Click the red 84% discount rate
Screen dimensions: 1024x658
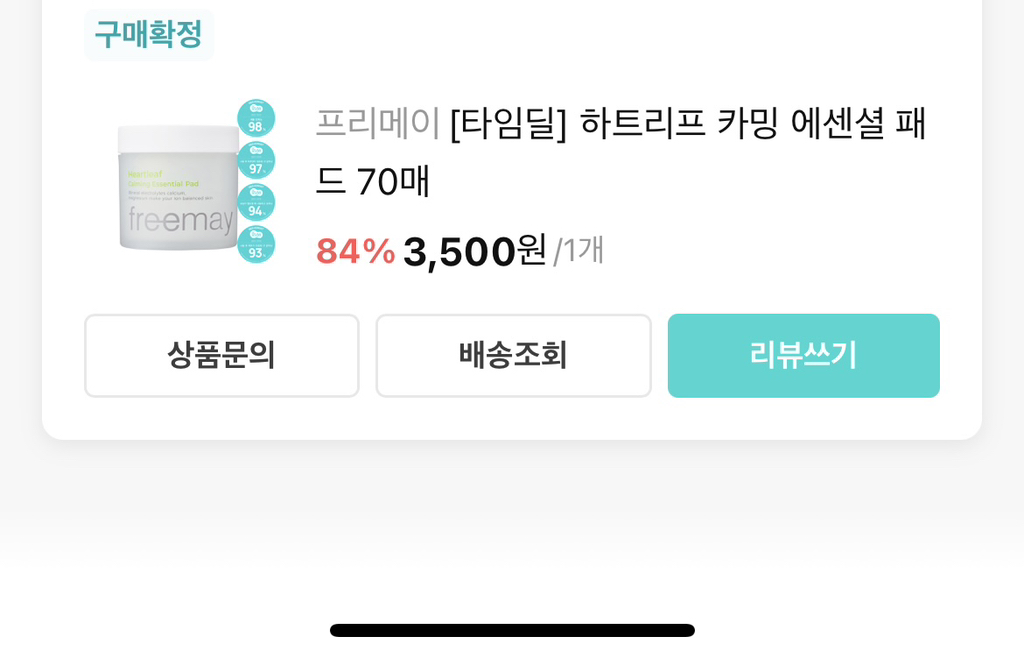355,251
